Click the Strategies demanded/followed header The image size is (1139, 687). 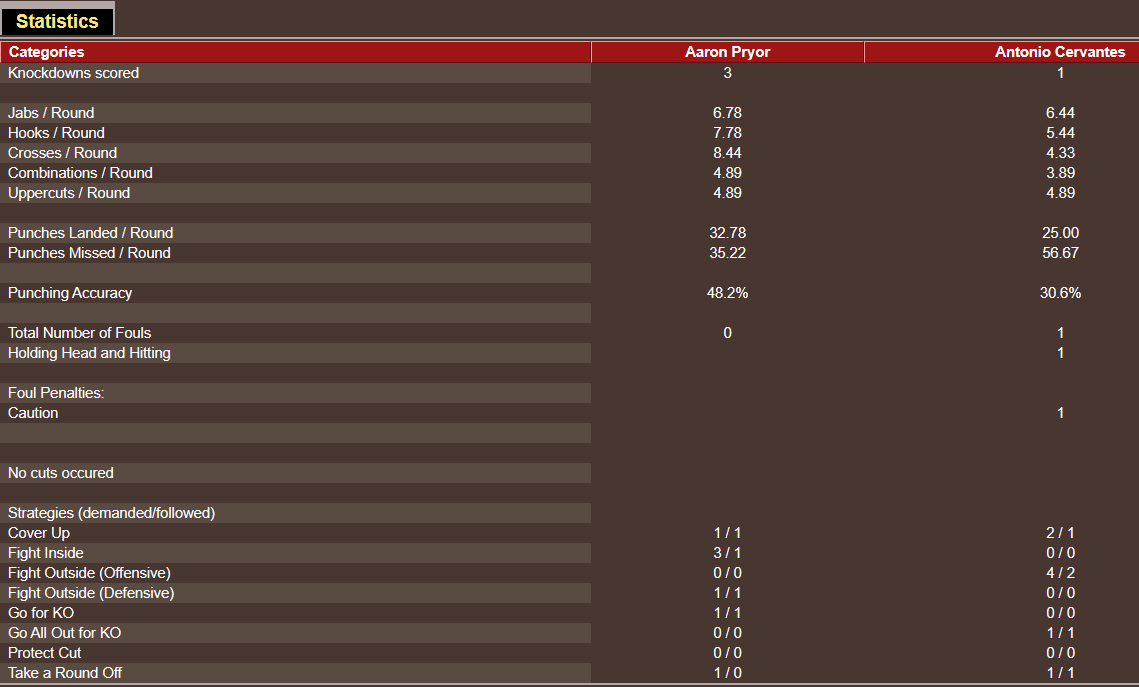point(110,512)
